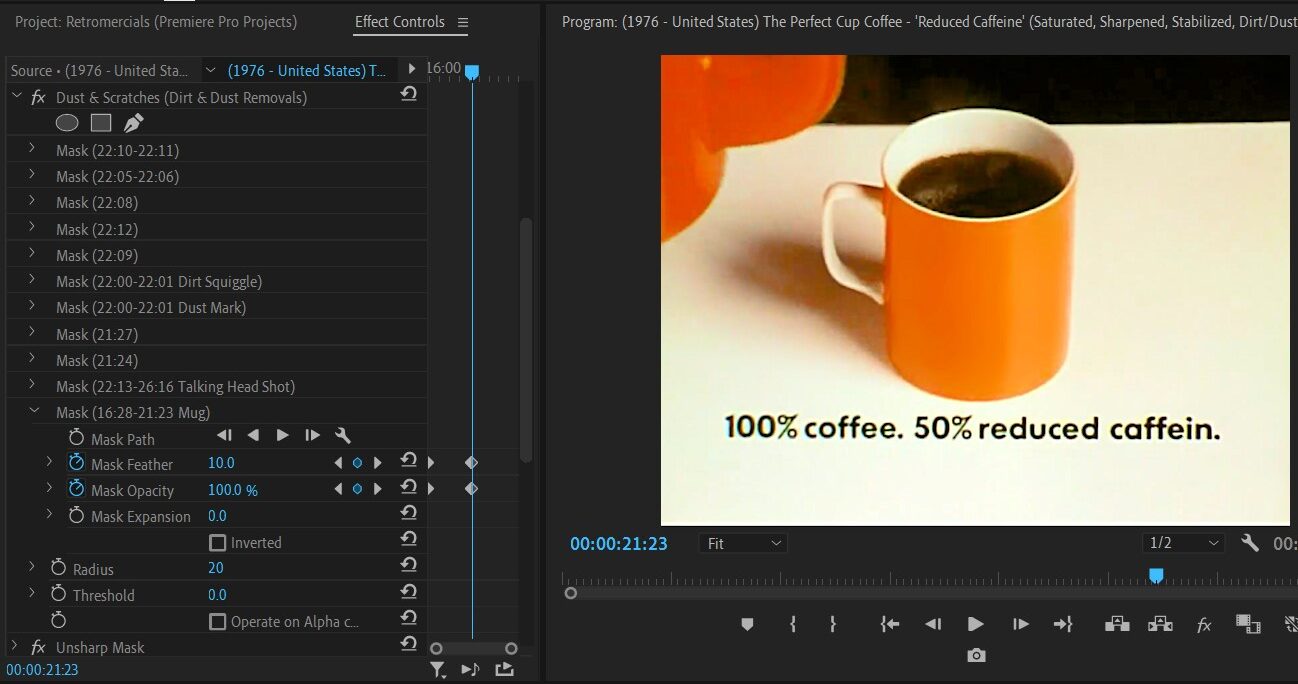Enable animation stopwatch for Mask Expansion
1298x684 pixels.
point(77,515)
